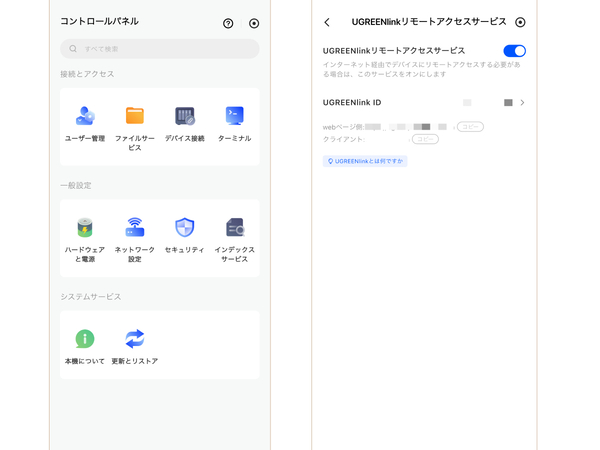Image resolution: width=600 pixels, height=450 pixels.
Task: Click the target icon in UGREENlink header
Action: [520, 22]
